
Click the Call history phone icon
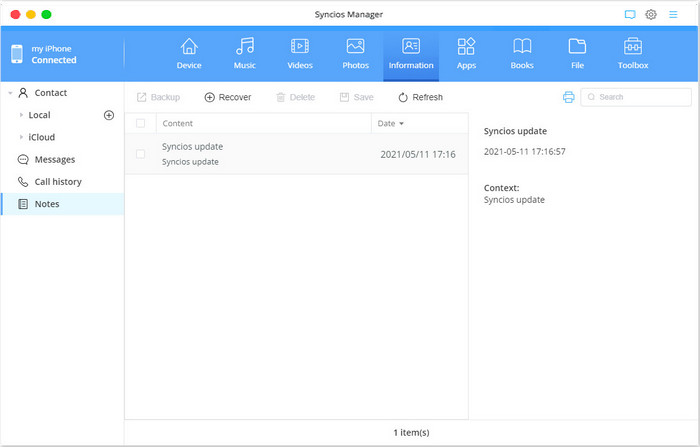point(23,182)
